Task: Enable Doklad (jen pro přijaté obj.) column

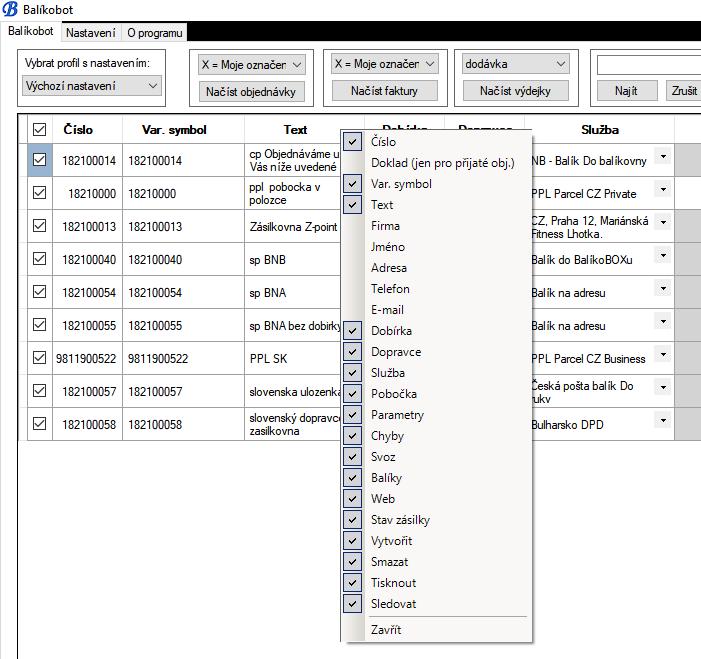Action: tap(437, 163)
